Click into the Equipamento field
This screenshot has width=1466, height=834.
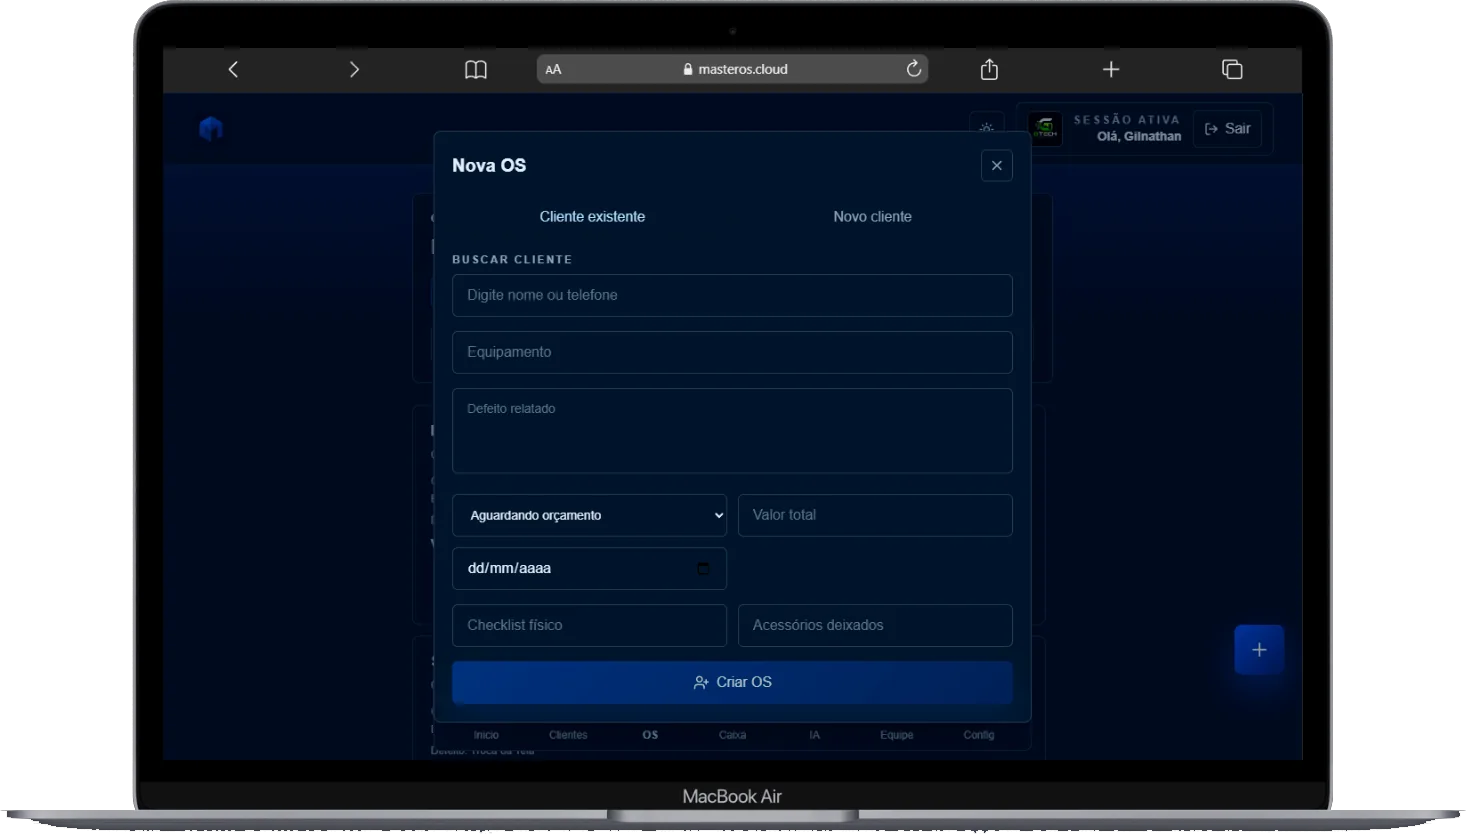[x=732, y=353]
